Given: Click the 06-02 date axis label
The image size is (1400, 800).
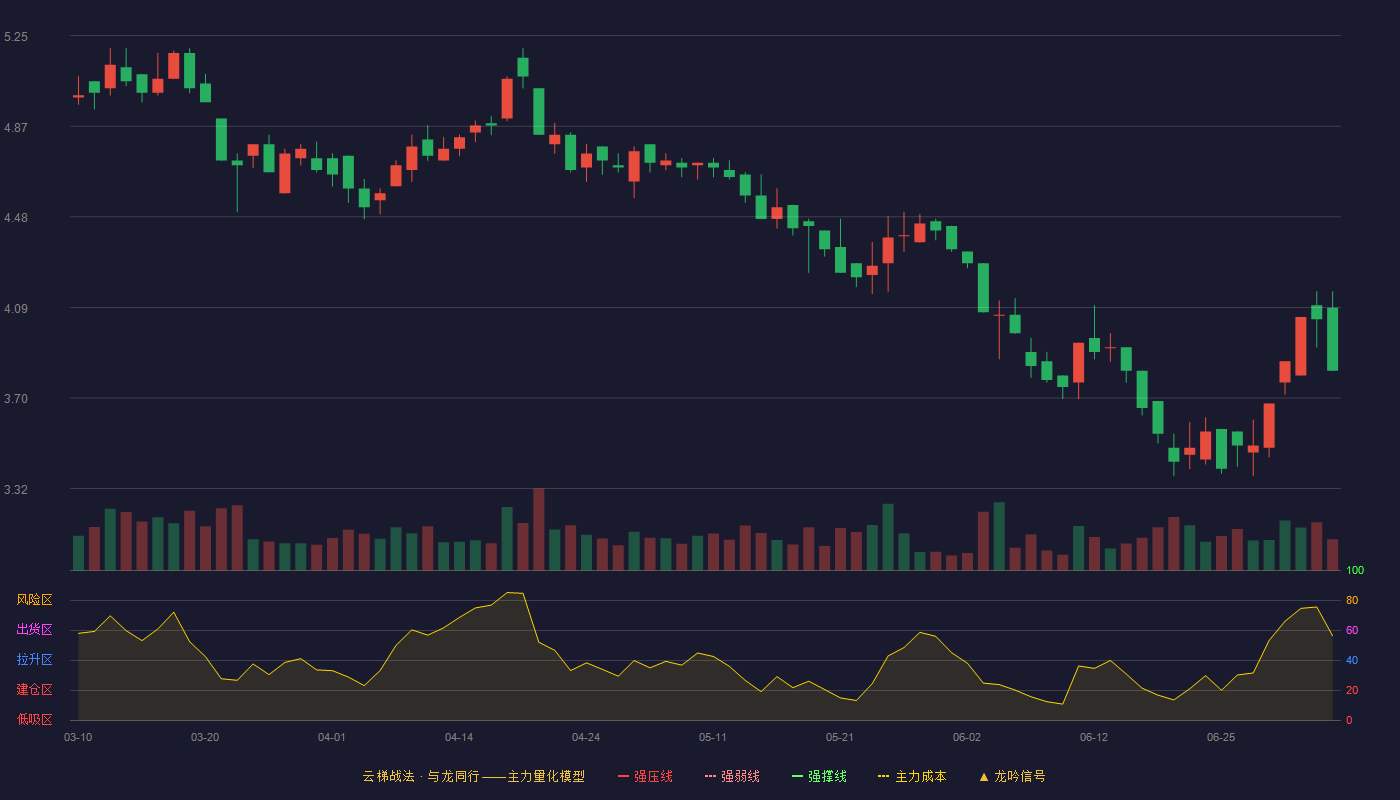Looking at the screenshot, I should (967, 737).
